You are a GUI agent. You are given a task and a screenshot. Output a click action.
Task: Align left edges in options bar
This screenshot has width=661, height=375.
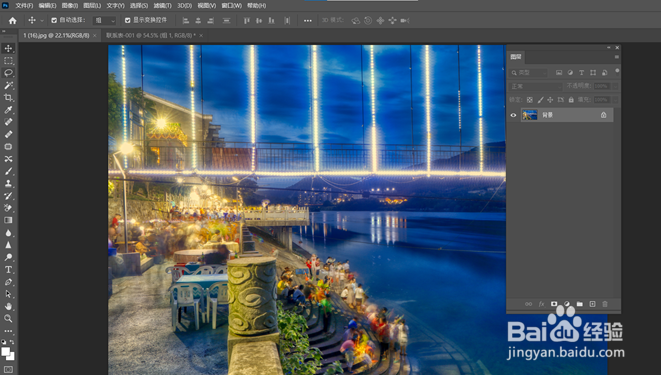click(185, 20)
